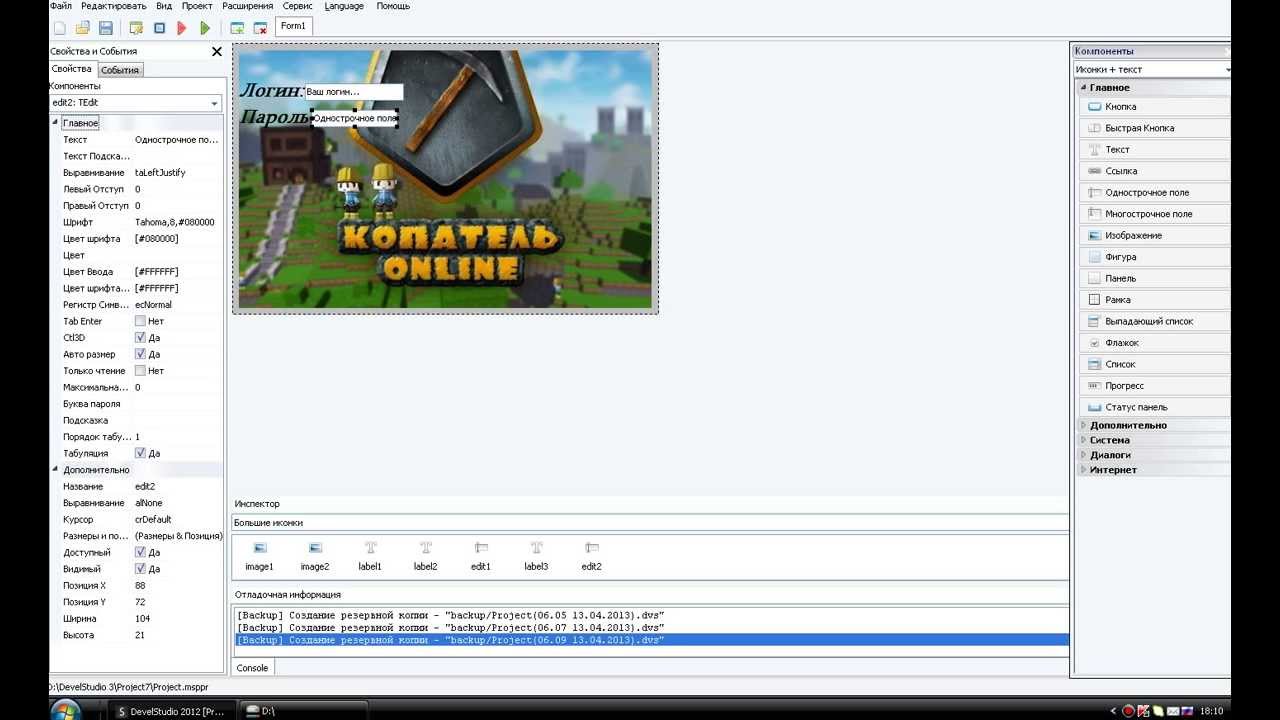
Task: Open the Проект menu
Action: (x=197, y=6)
